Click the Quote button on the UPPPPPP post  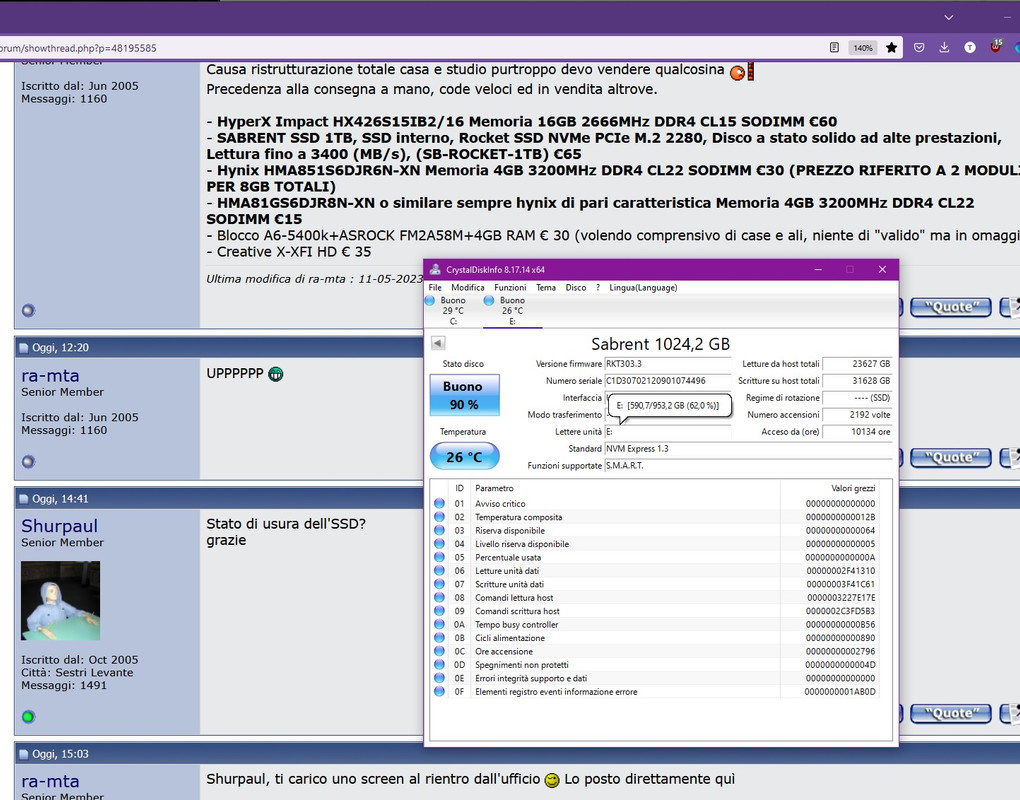click(x=950, y=457)
